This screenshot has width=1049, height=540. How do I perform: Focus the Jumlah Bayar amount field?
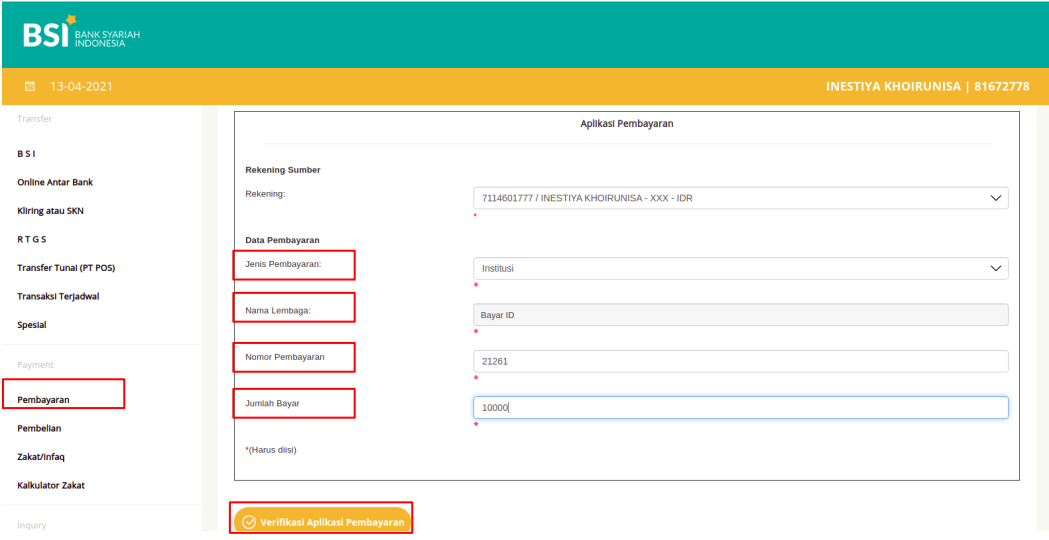[739, 408]
